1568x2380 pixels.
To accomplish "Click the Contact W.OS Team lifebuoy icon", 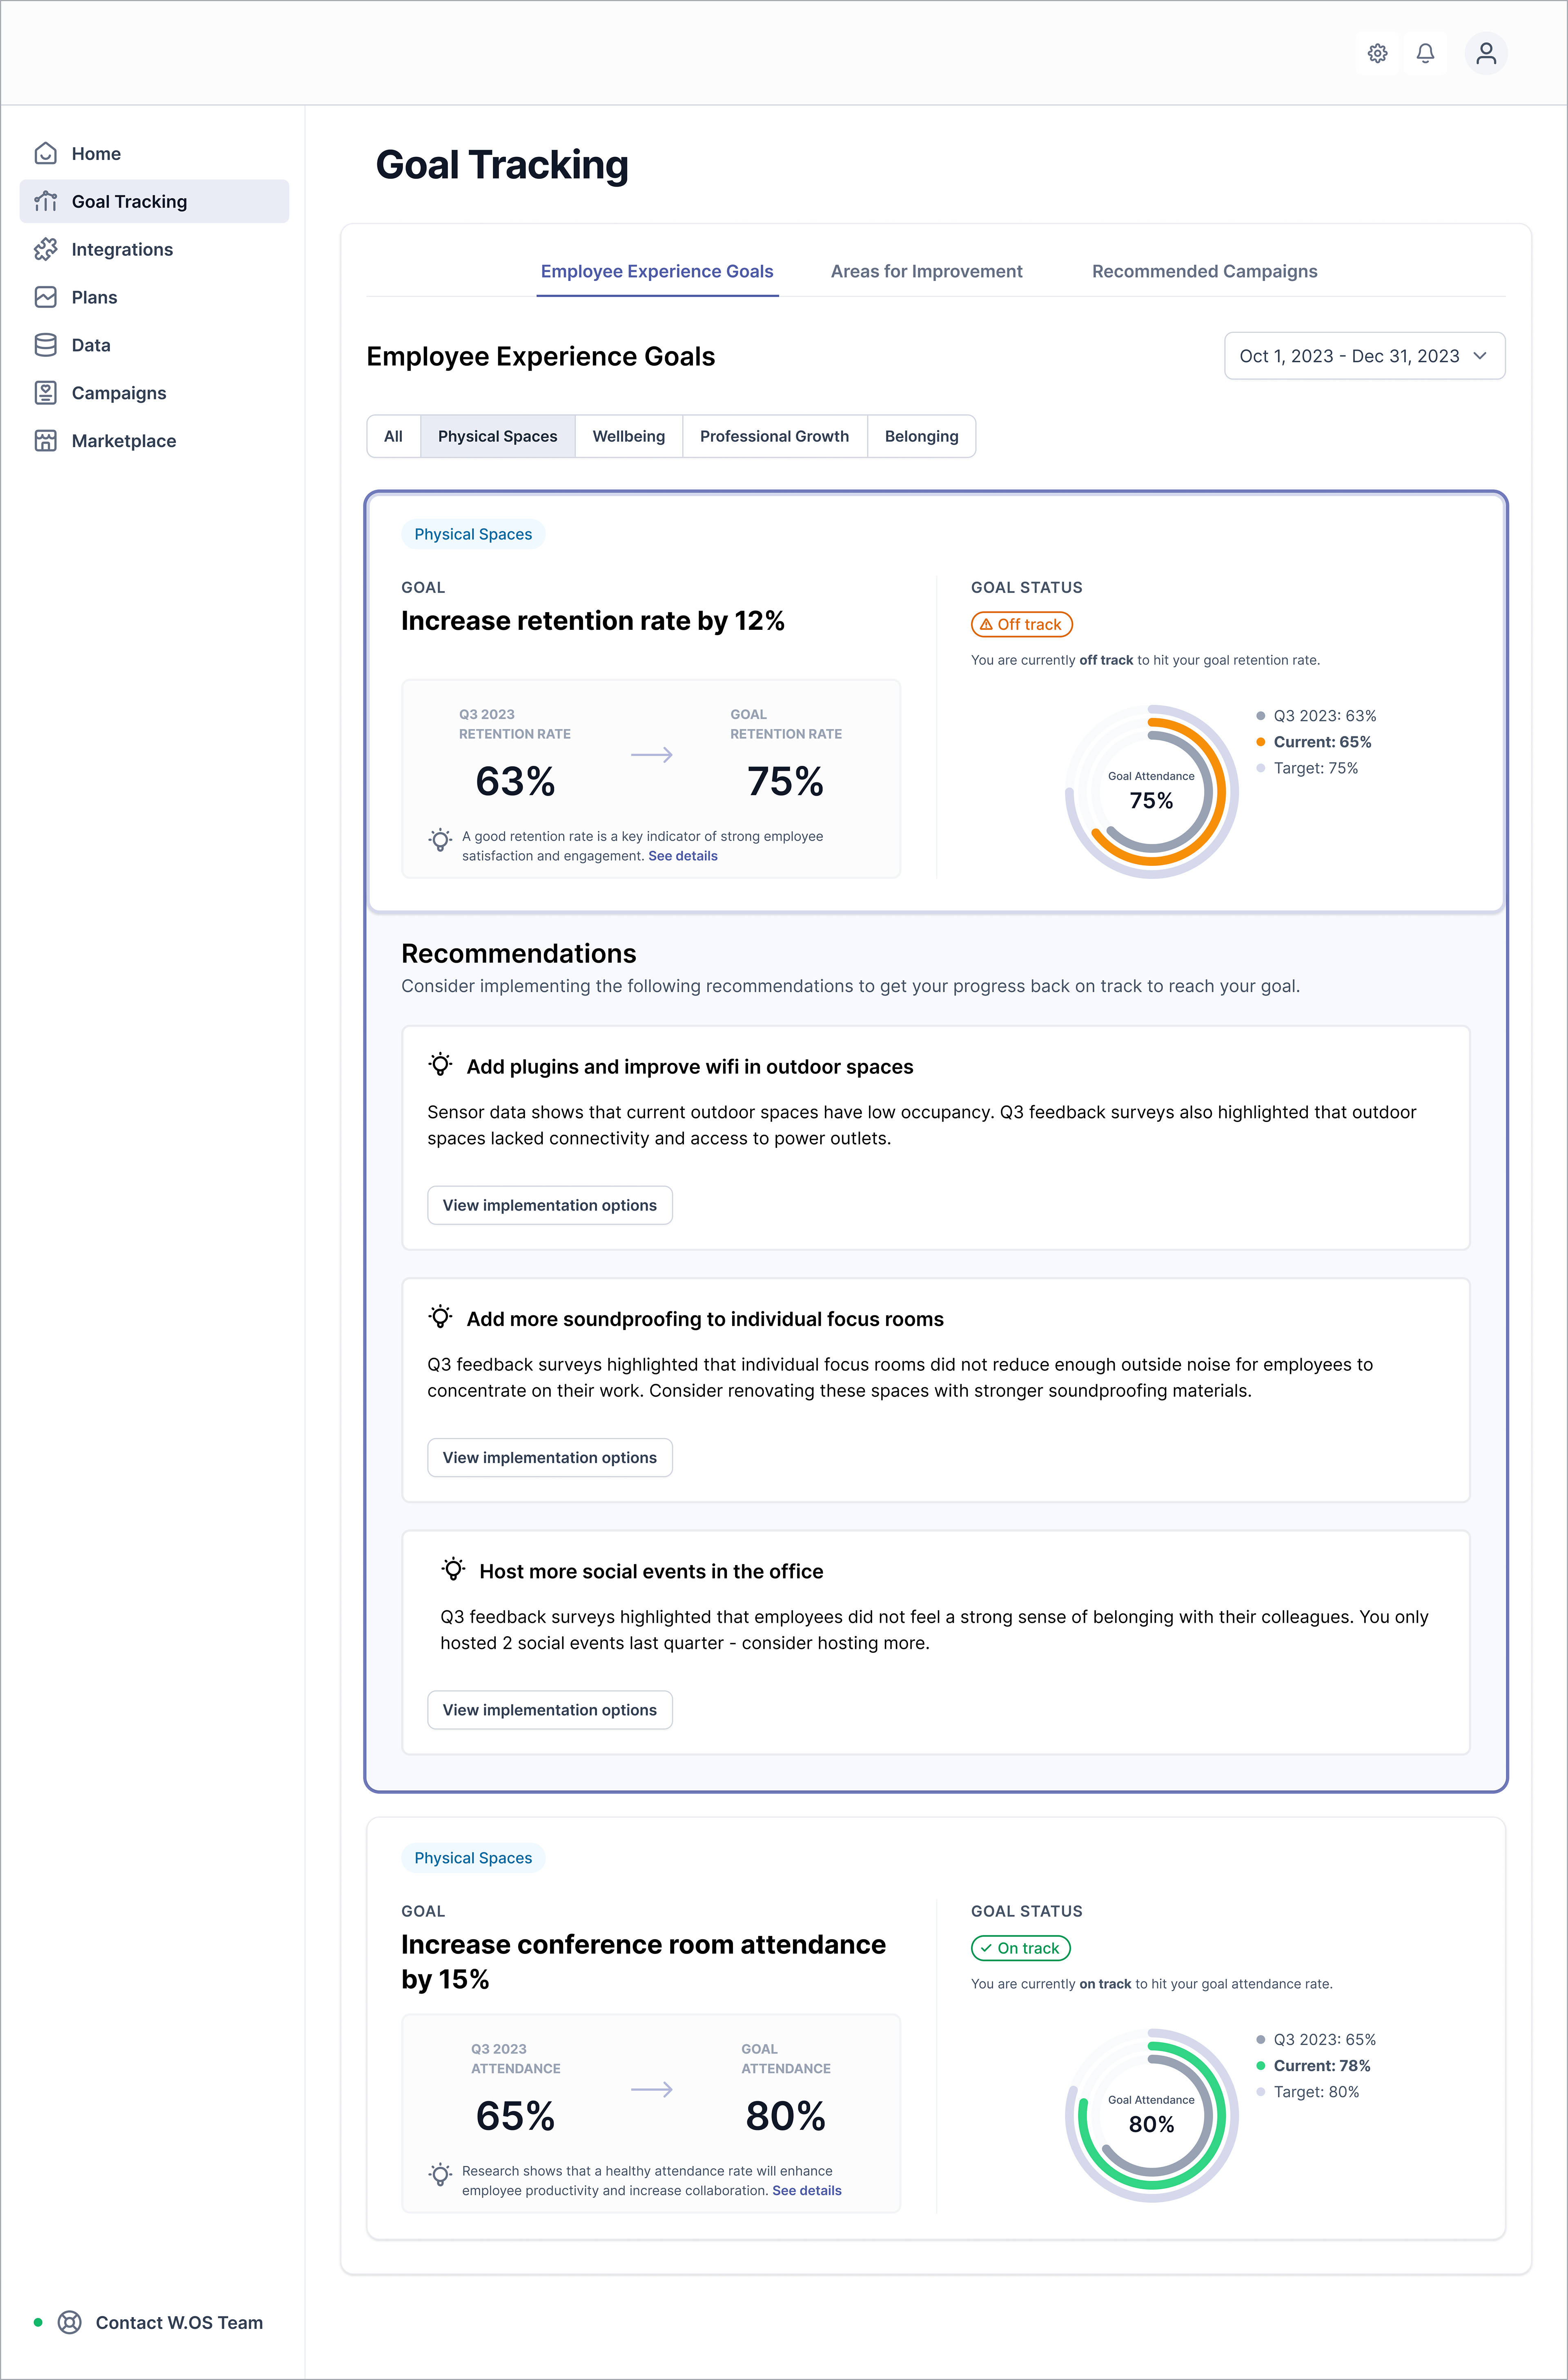I will tap(69, 2322).
